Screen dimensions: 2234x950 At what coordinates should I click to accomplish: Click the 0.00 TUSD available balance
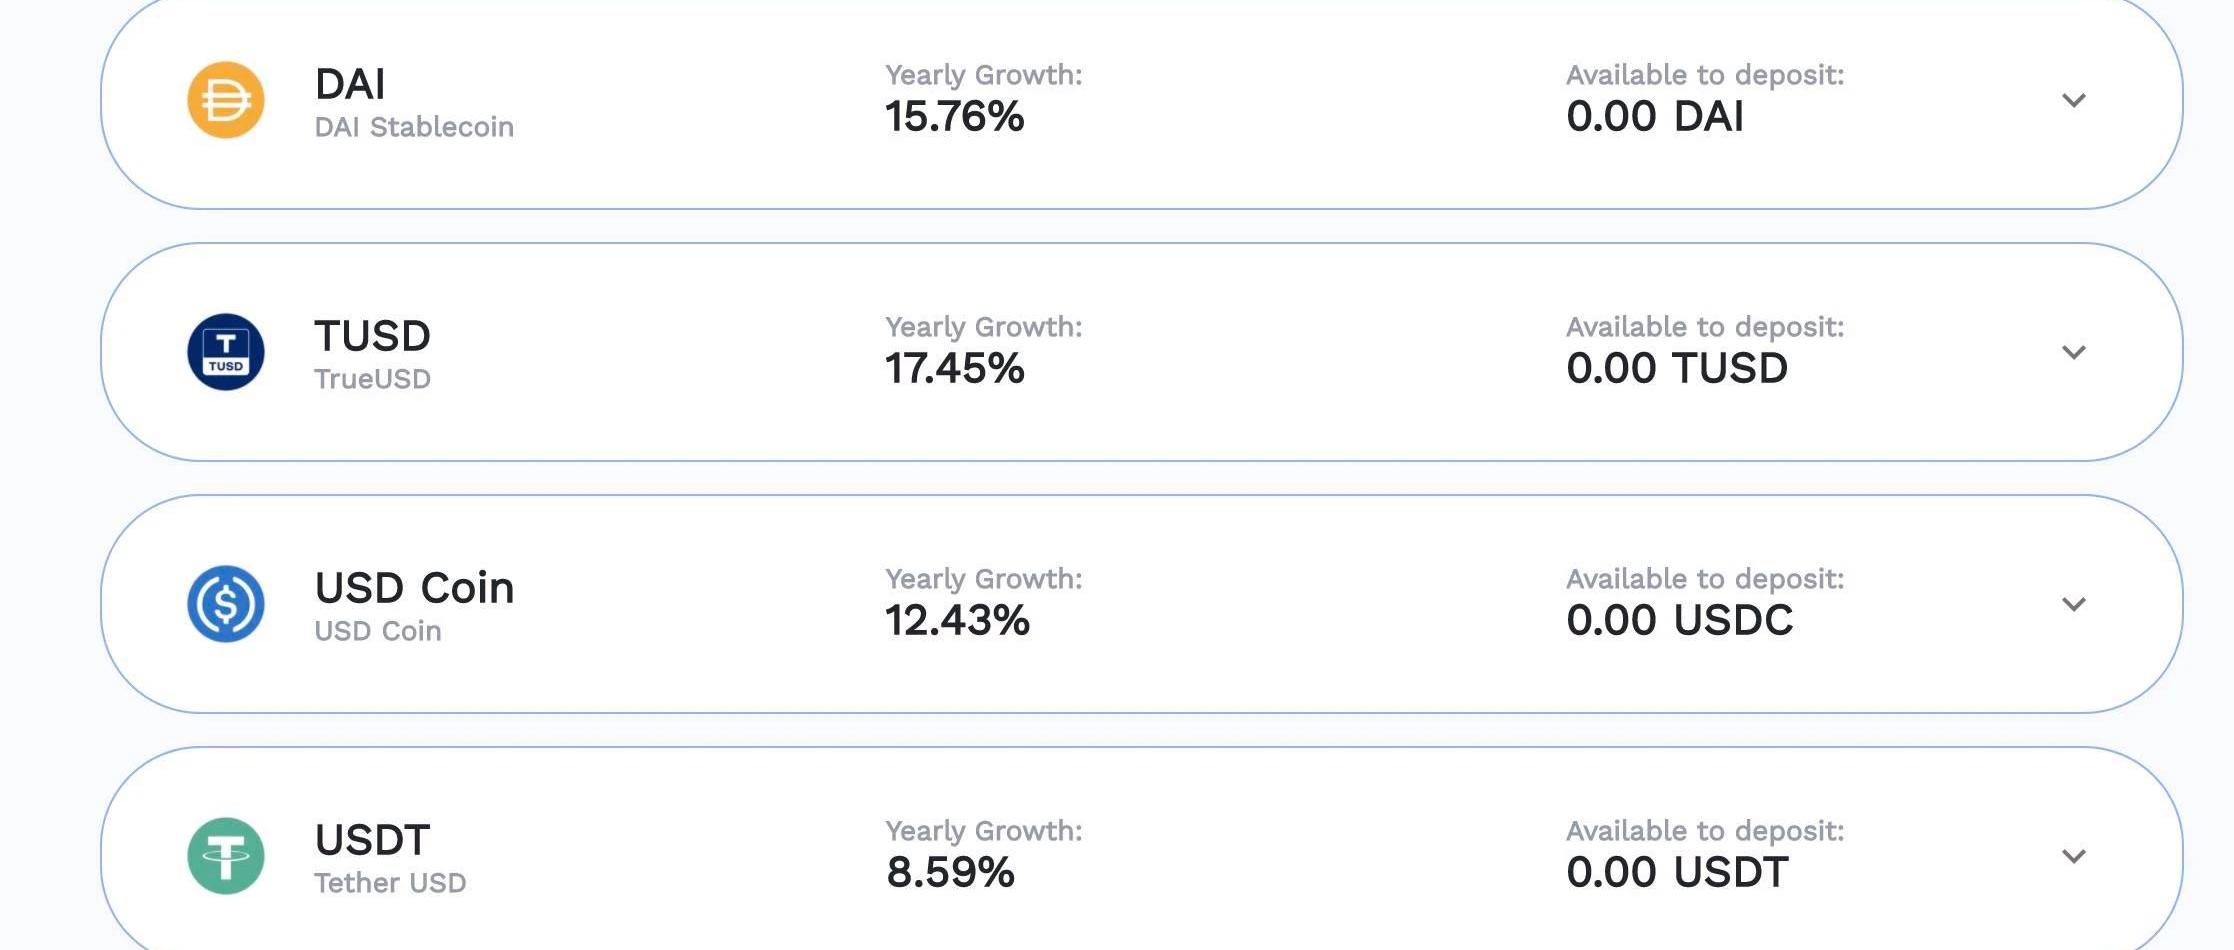1677,369
